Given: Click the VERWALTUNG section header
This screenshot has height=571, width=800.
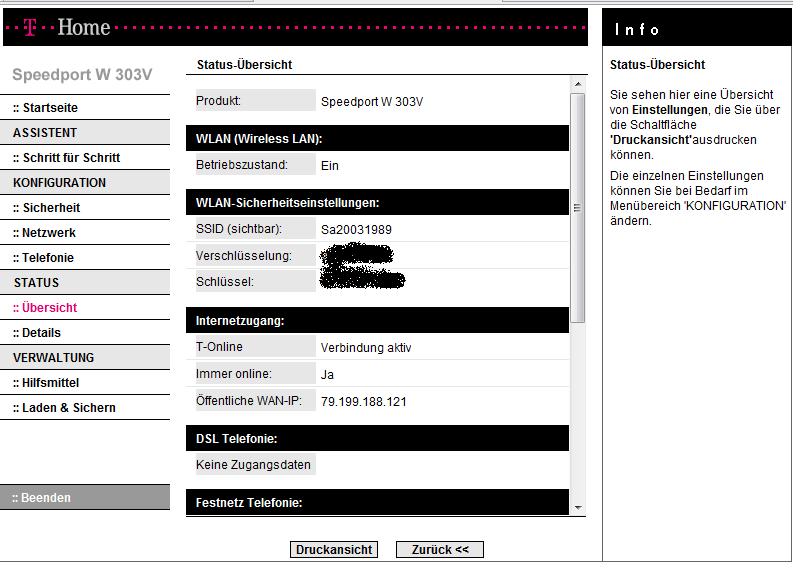Looking at the screenshot, I should tap(85, 358).
